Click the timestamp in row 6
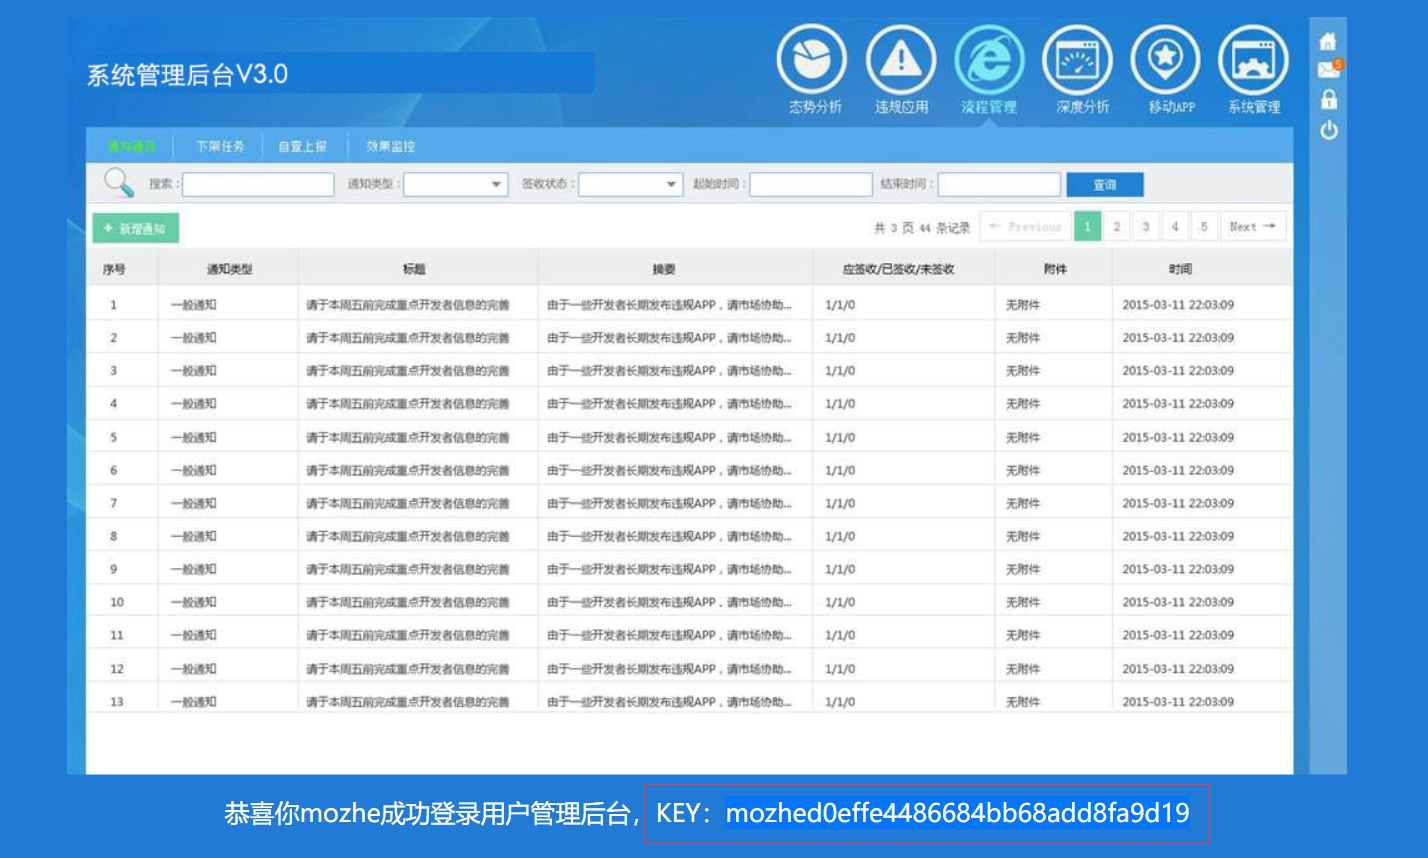The width and height of the screenshot is (1428, 858). pos(1178,470)
